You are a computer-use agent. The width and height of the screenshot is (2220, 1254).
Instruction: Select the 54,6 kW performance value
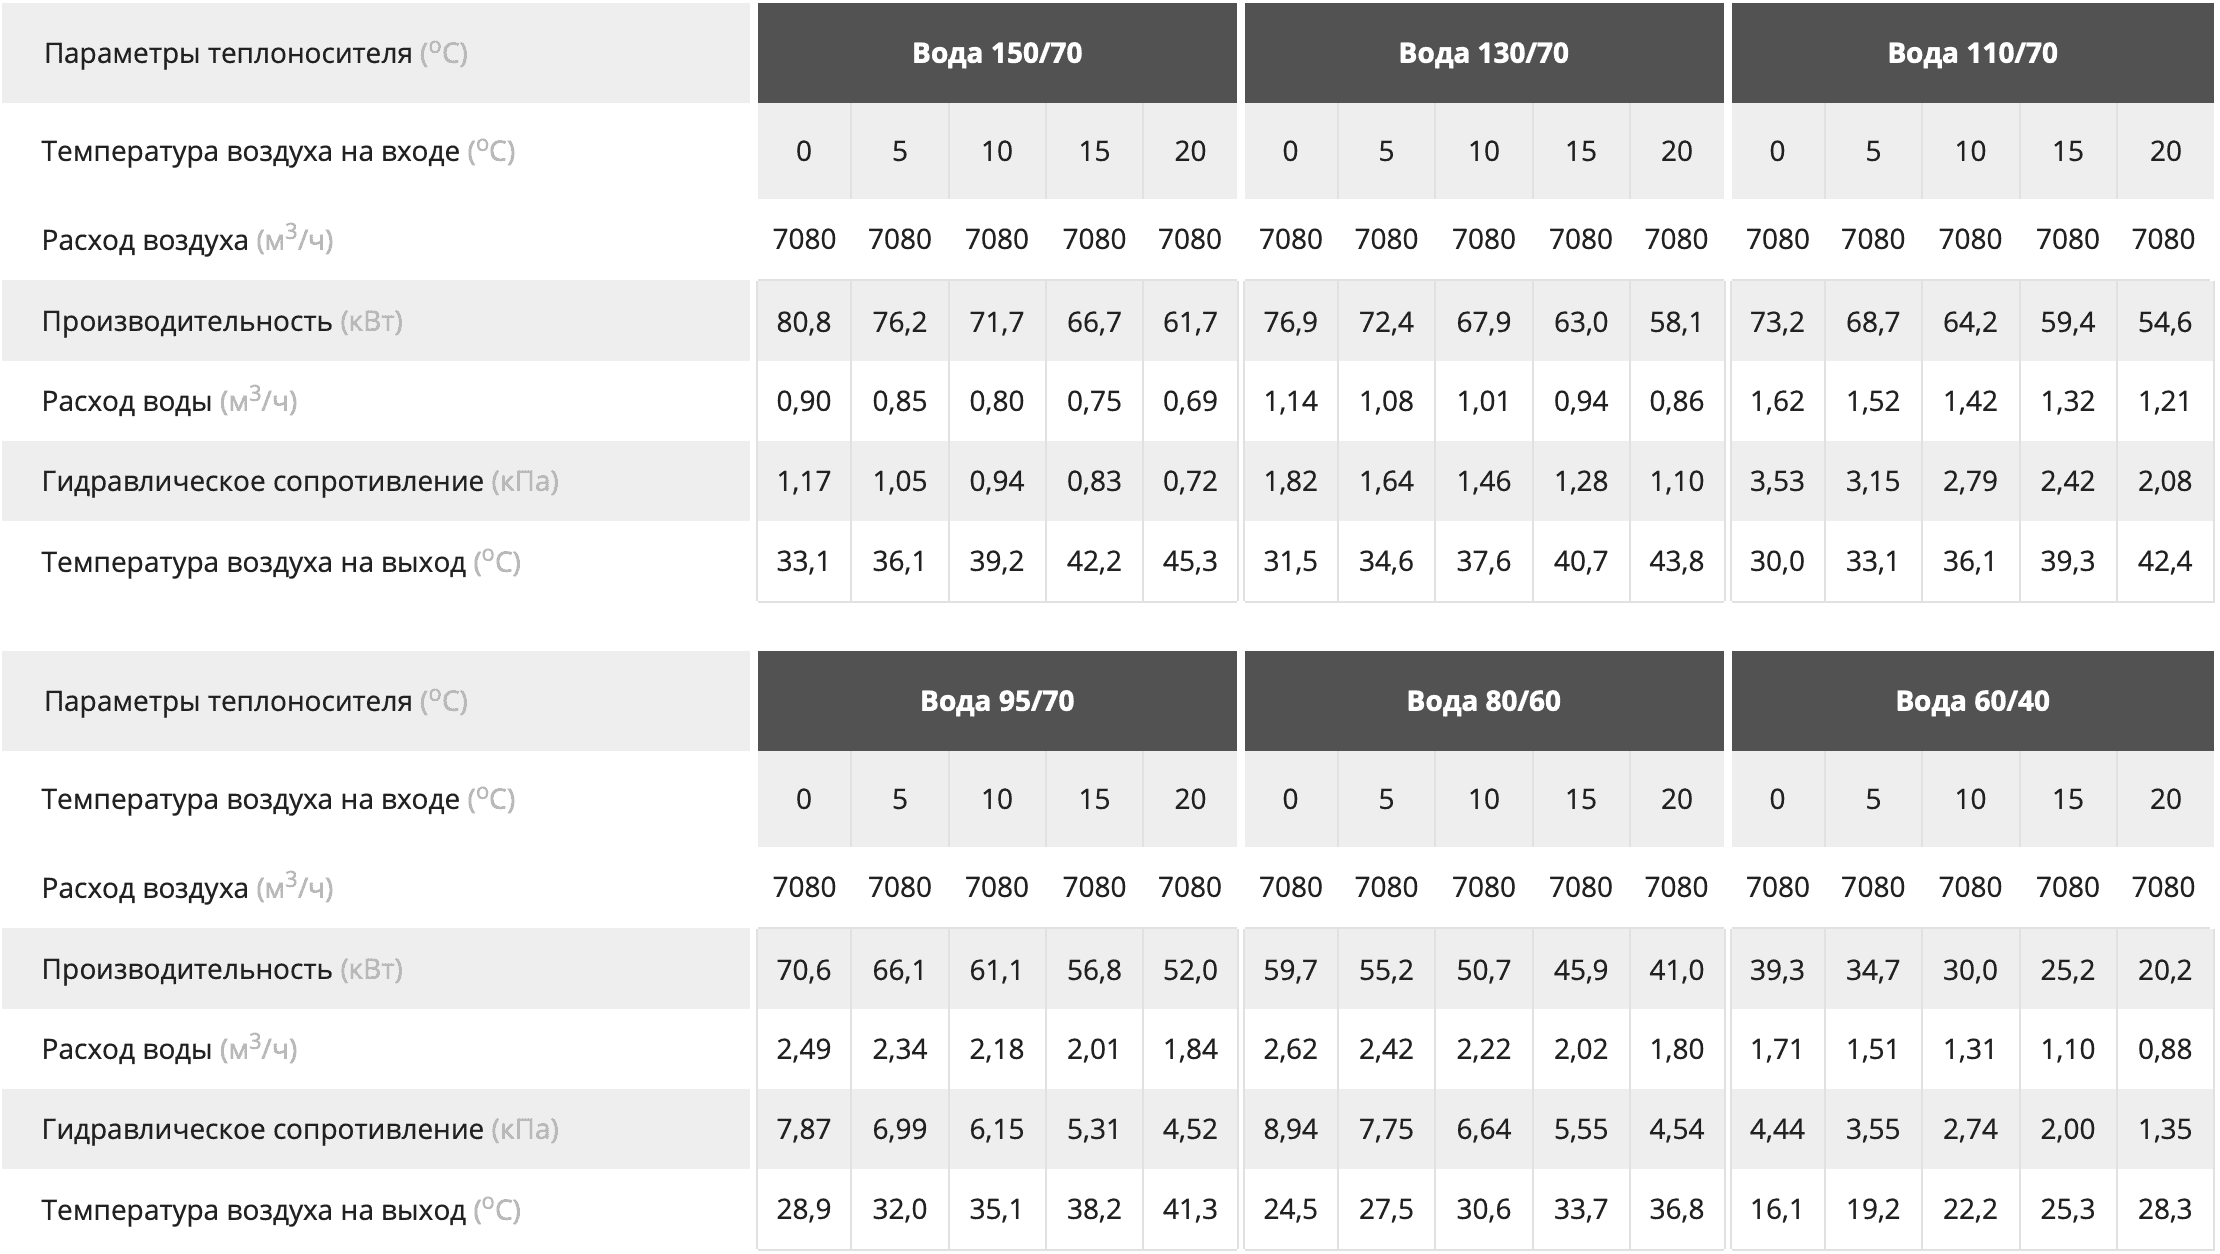point(2165,322)
